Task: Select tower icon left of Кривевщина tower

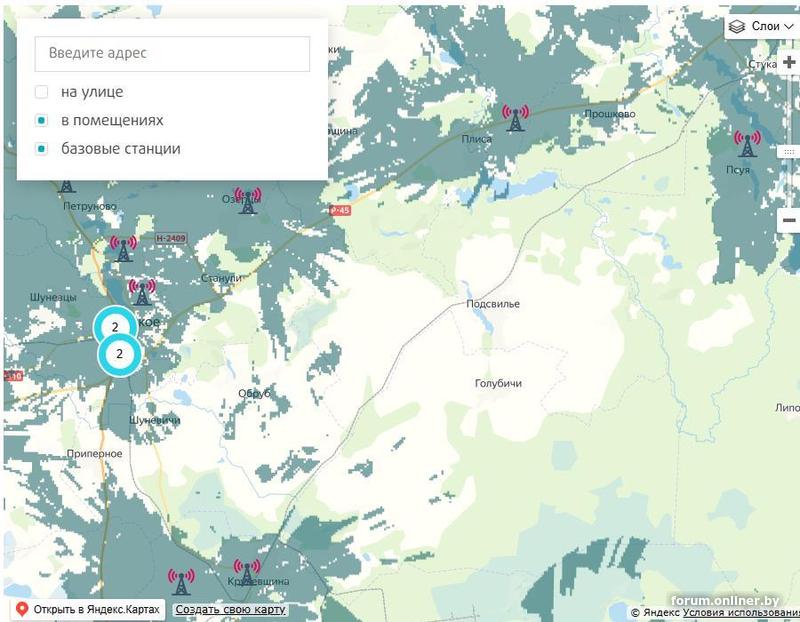Action: pos(181,582)
